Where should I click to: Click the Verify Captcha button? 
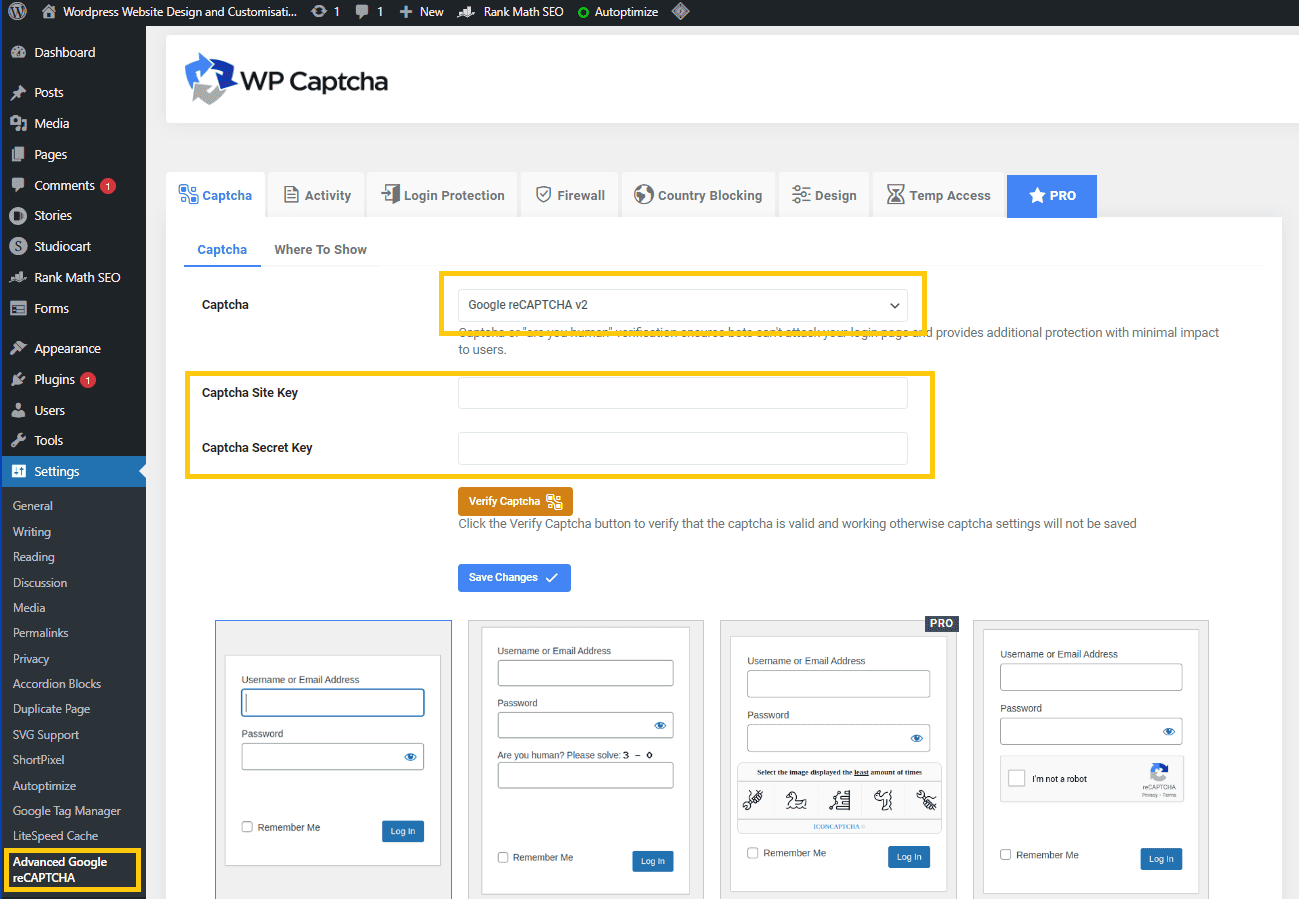coord(515,501)
